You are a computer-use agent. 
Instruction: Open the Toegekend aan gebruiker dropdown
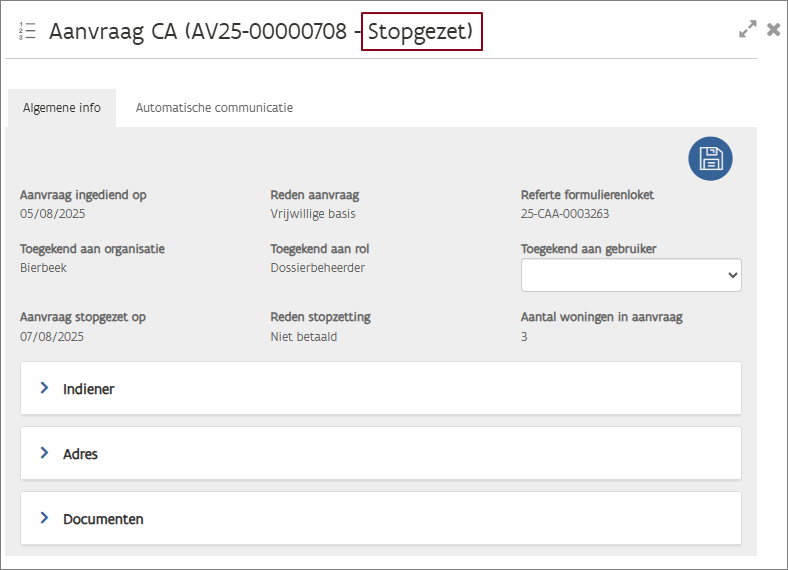tap(631, 274)
